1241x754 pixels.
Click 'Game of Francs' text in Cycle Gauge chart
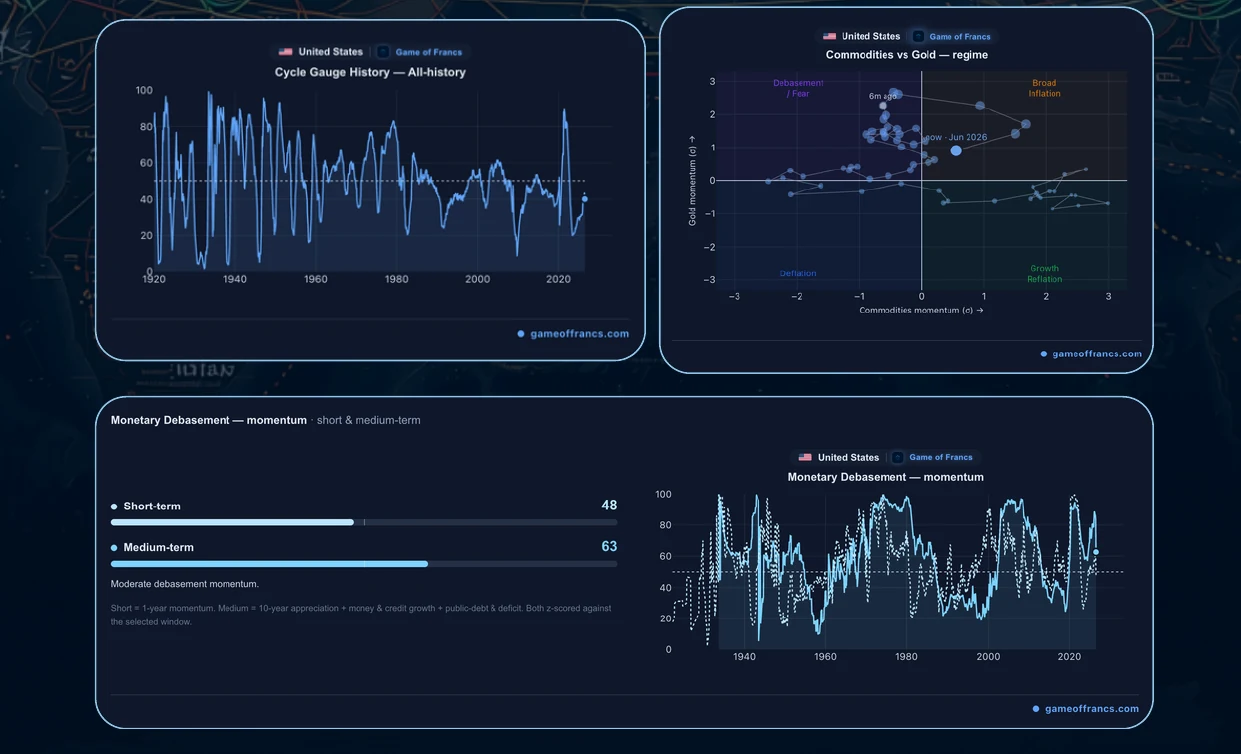(429, 52)
